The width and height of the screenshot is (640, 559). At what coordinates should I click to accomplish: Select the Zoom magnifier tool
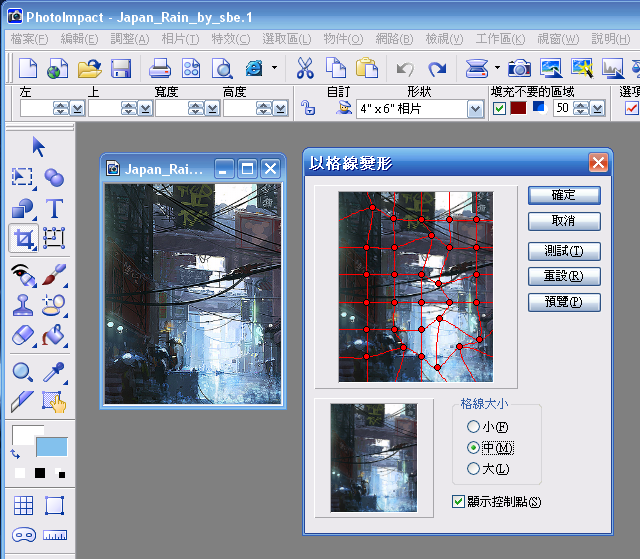click(22, 372)
